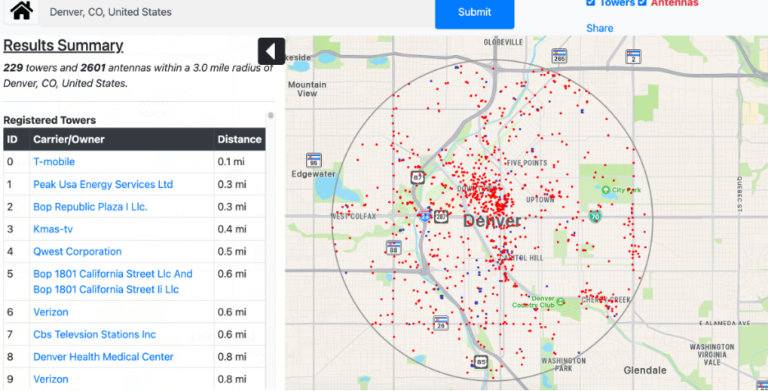Open Denver Health Medical Center tower
Screen dimensions: 768x391
pos(103,357)
